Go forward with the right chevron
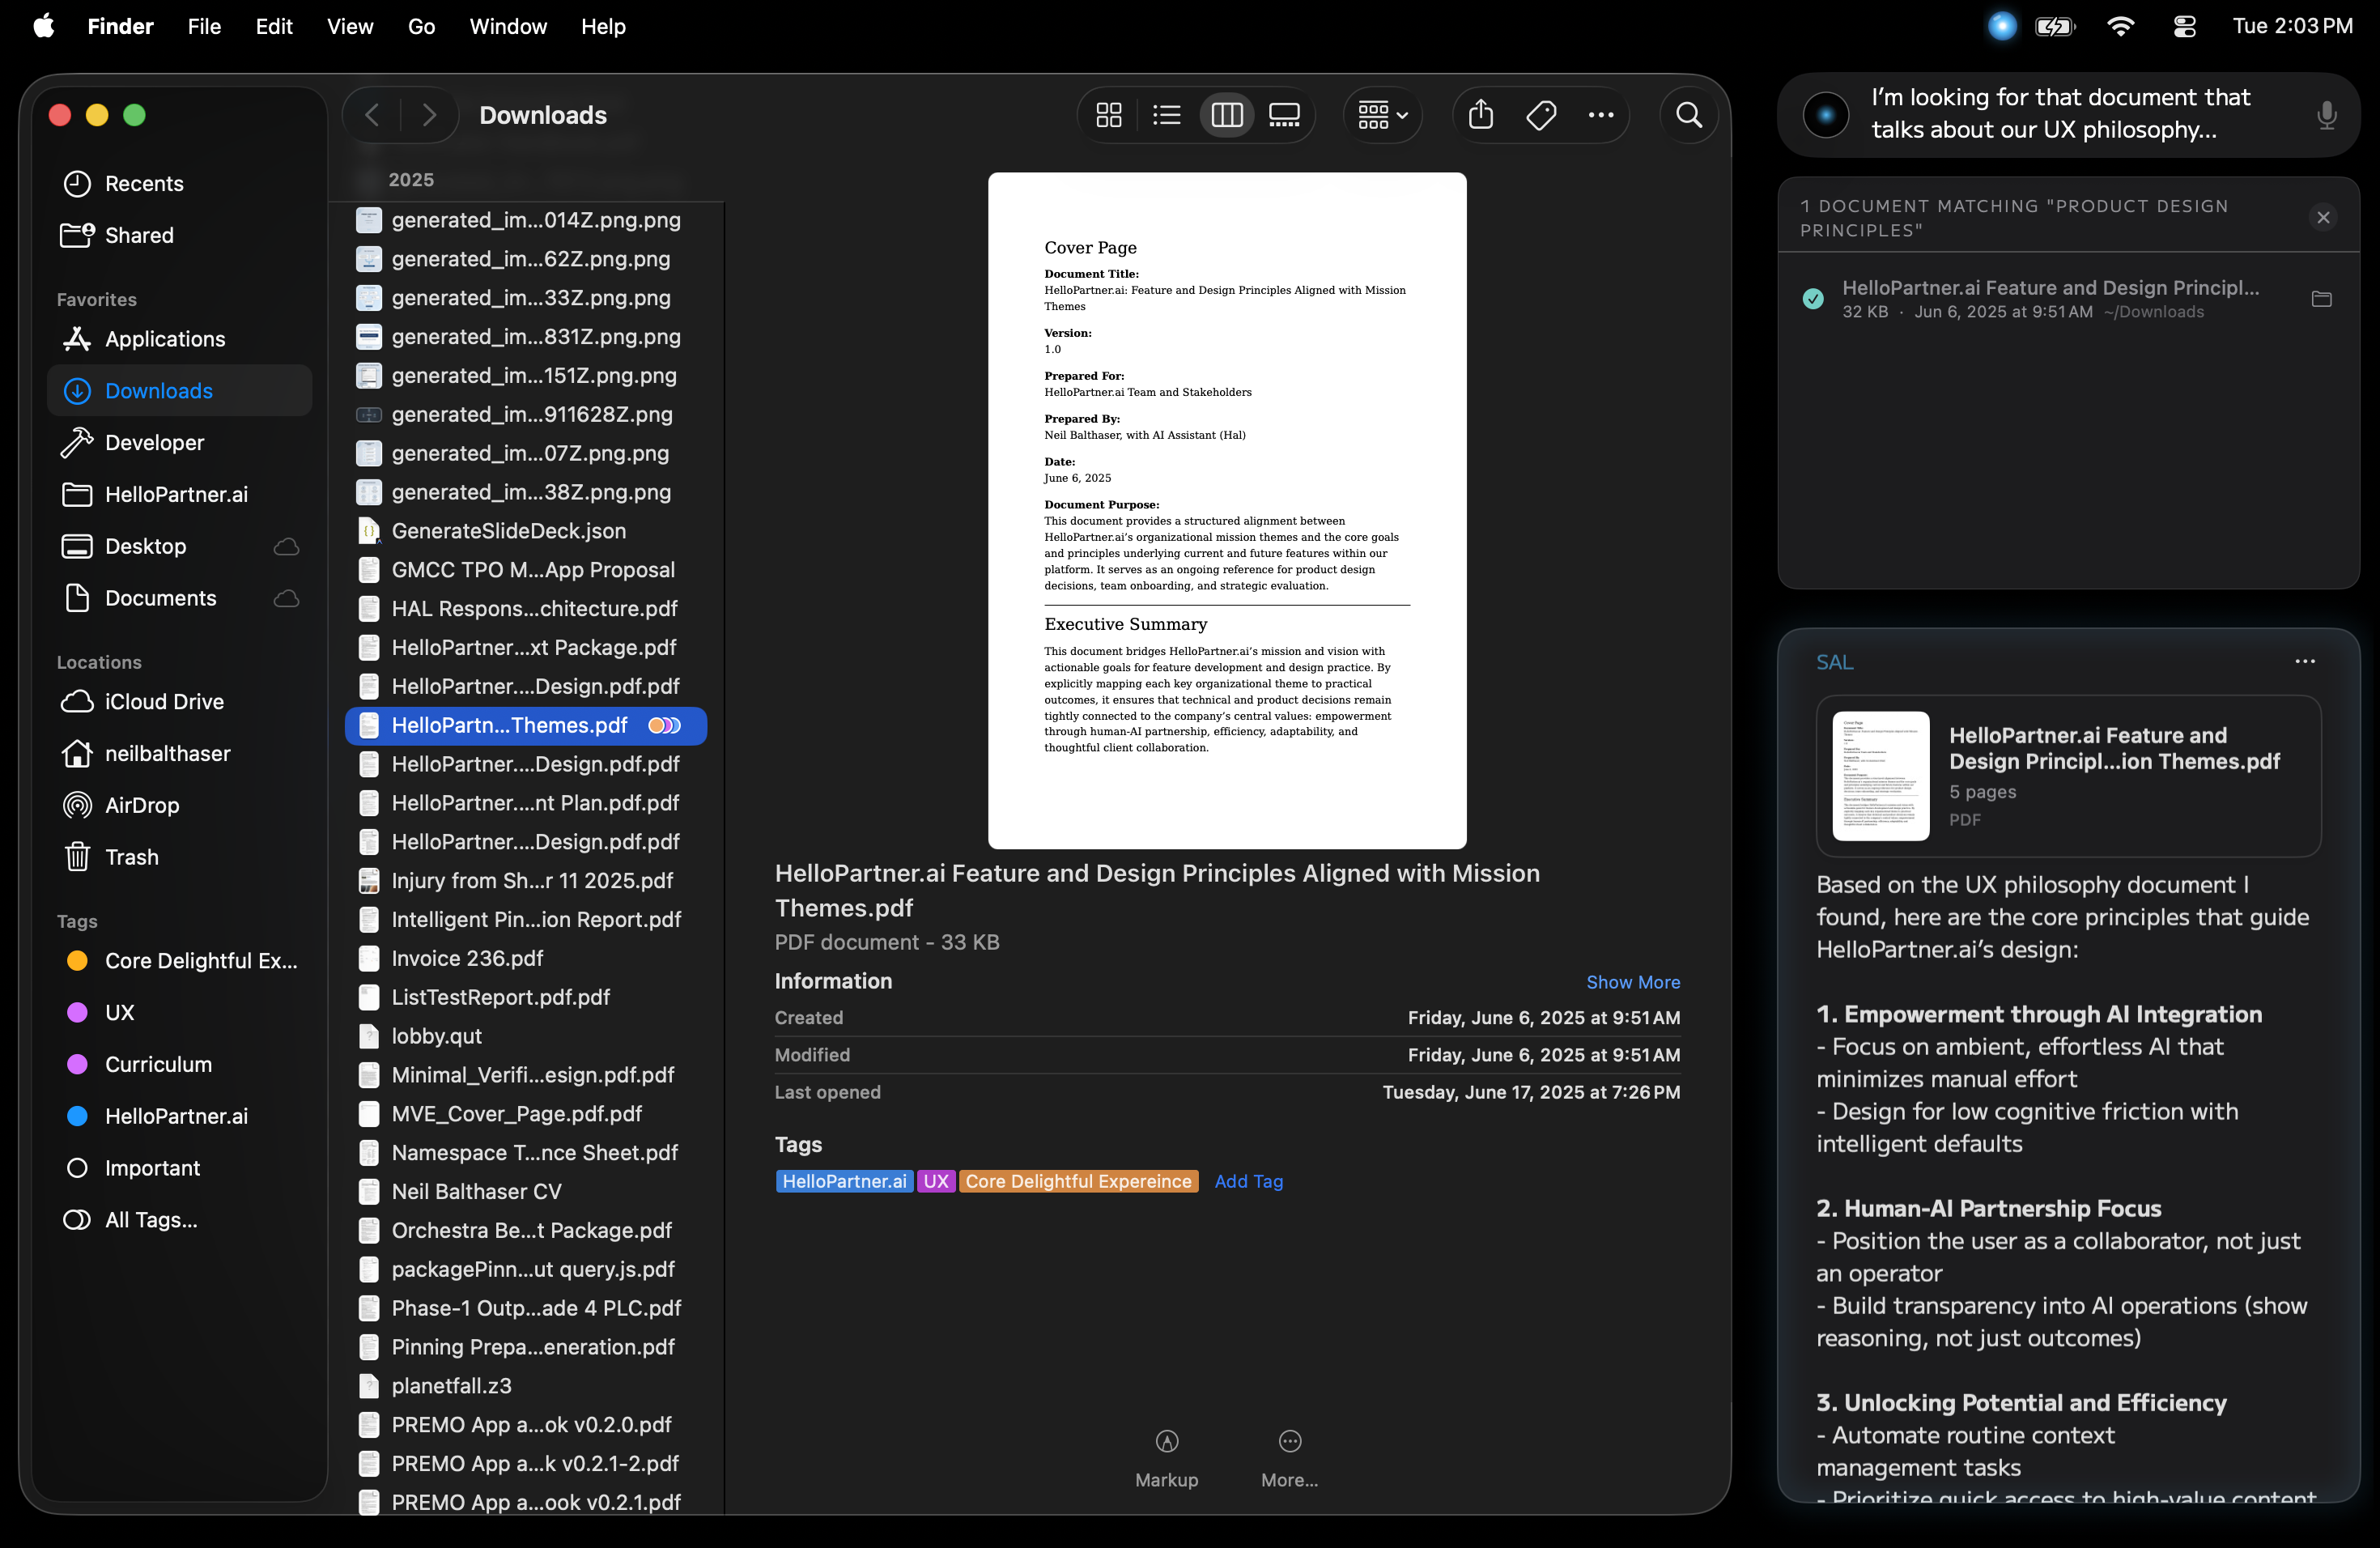 coord(429,115)
